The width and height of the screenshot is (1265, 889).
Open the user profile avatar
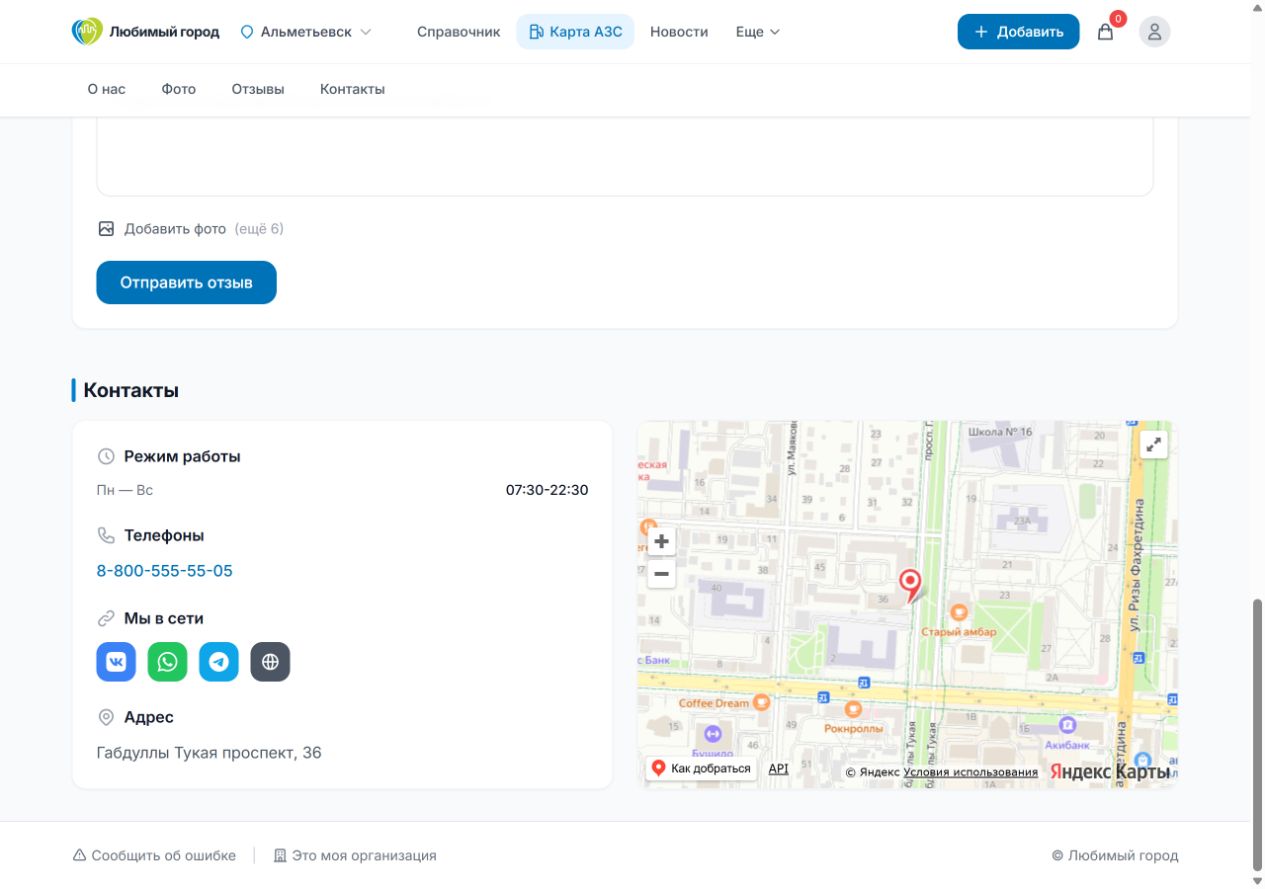(x=1154, y=32)
